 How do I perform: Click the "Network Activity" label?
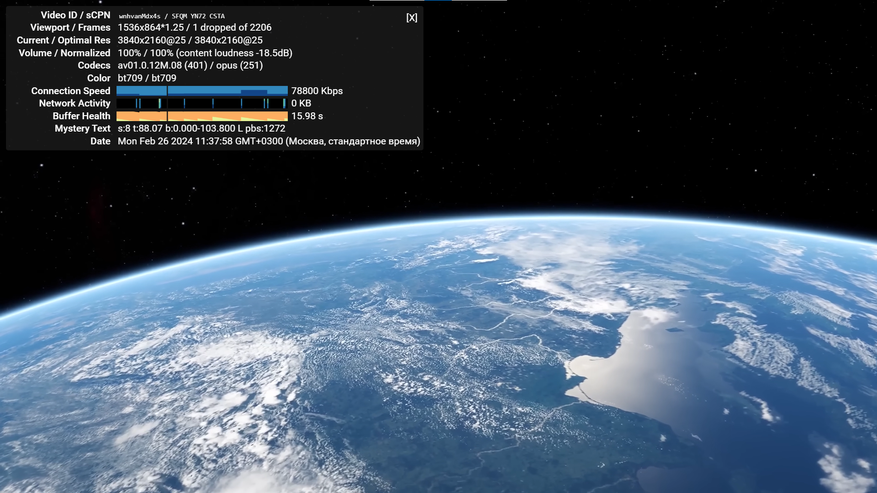75,103
